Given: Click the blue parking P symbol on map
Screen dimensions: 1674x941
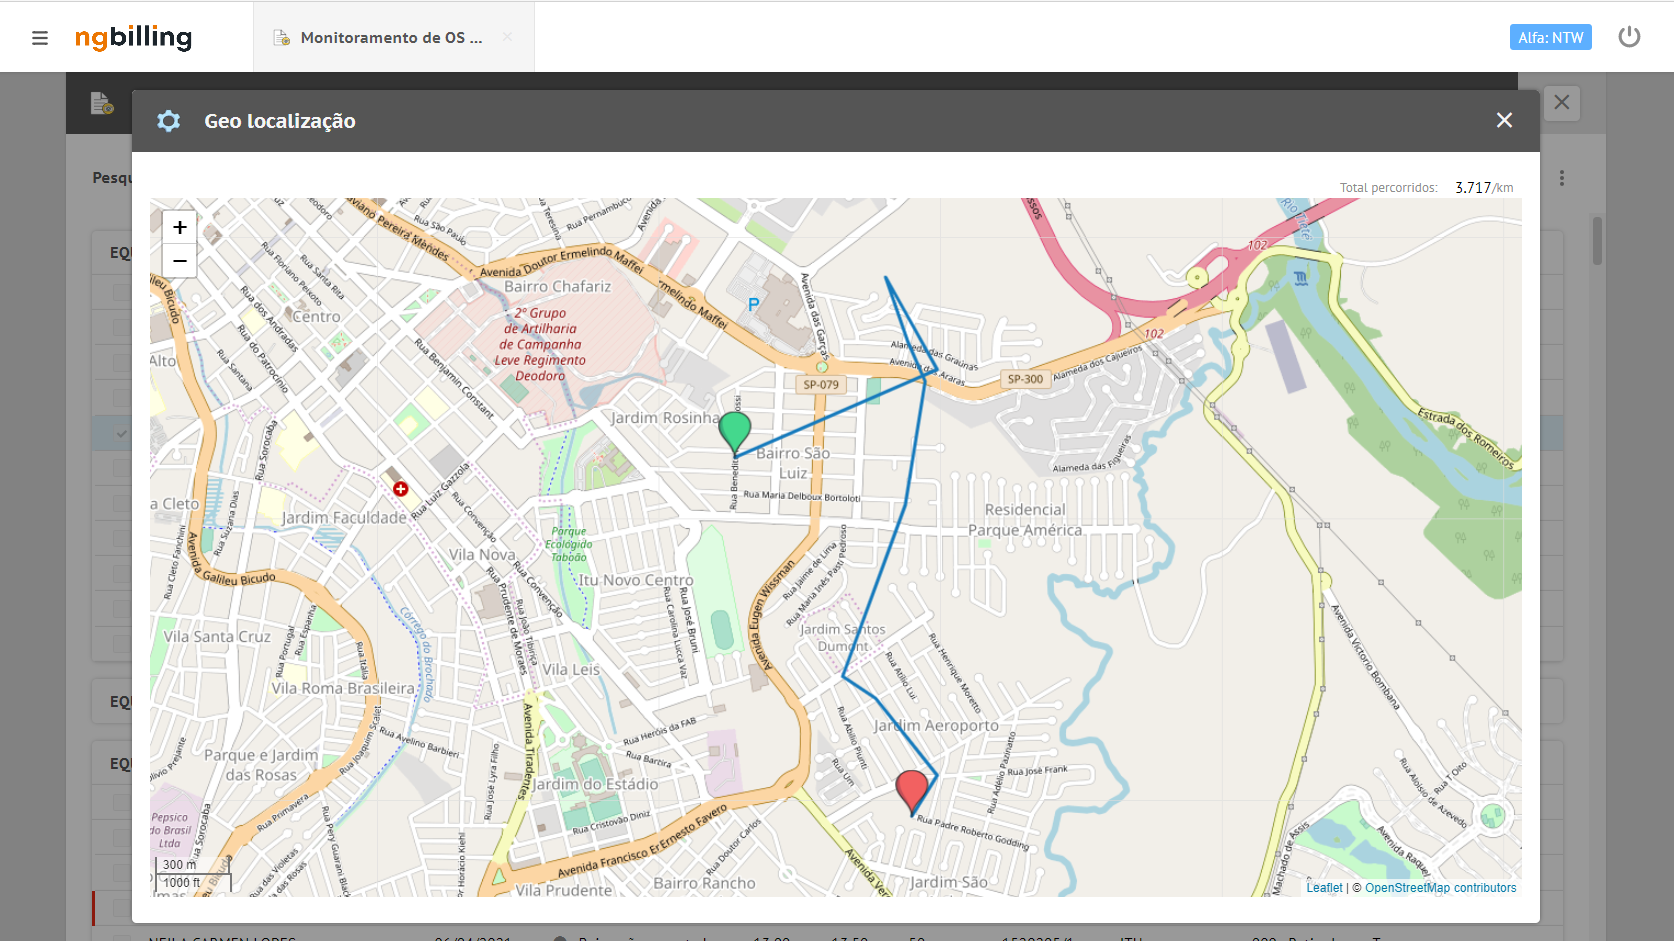Looking at the screenshot, I should [753, 304].
